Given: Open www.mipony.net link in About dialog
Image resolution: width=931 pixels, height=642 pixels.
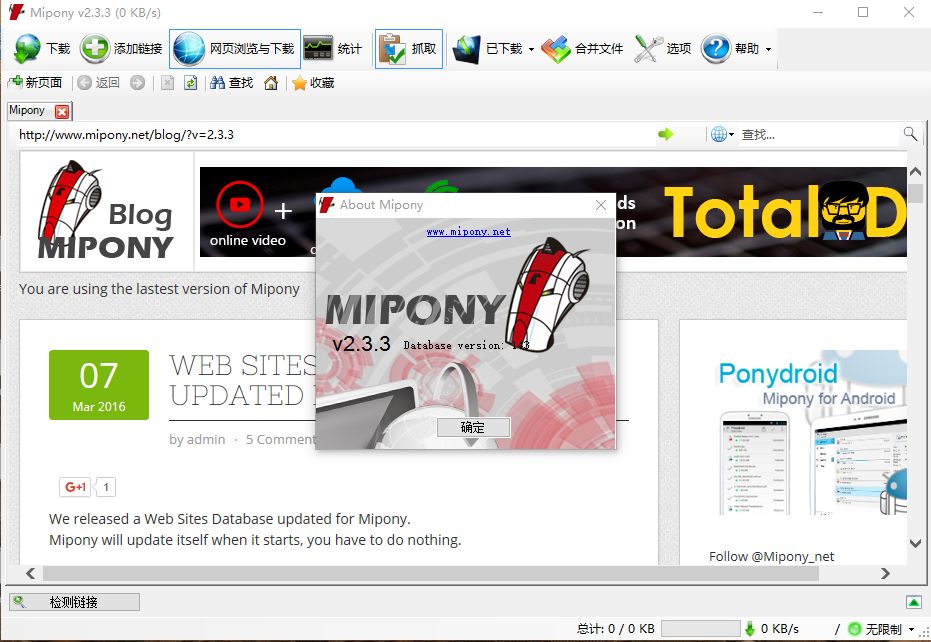Looking at the screenshot, I should pos(468,232).
